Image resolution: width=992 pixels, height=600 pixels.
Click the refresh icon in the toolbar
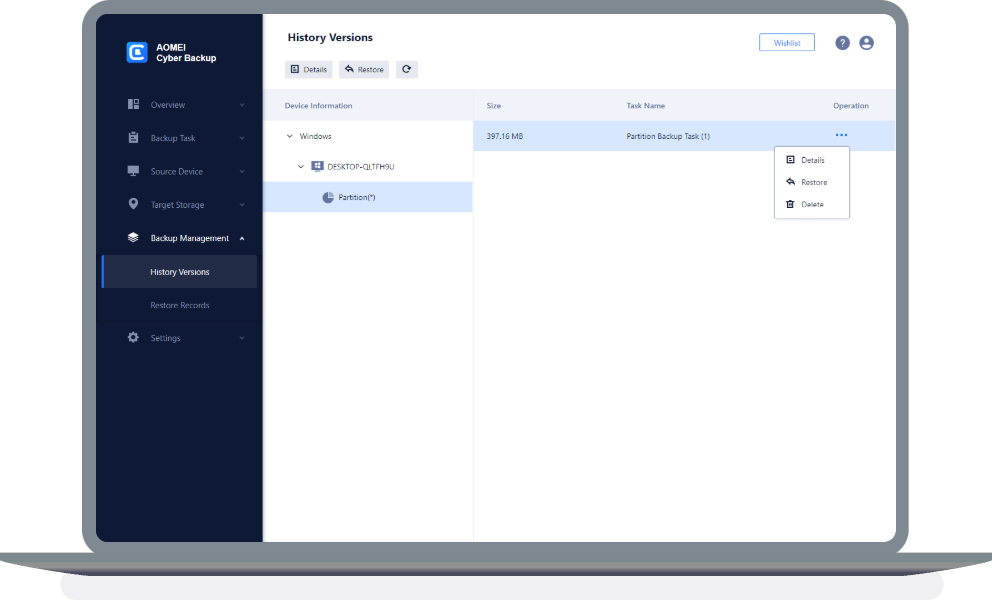pyautogui.click(x=406, y=69)
